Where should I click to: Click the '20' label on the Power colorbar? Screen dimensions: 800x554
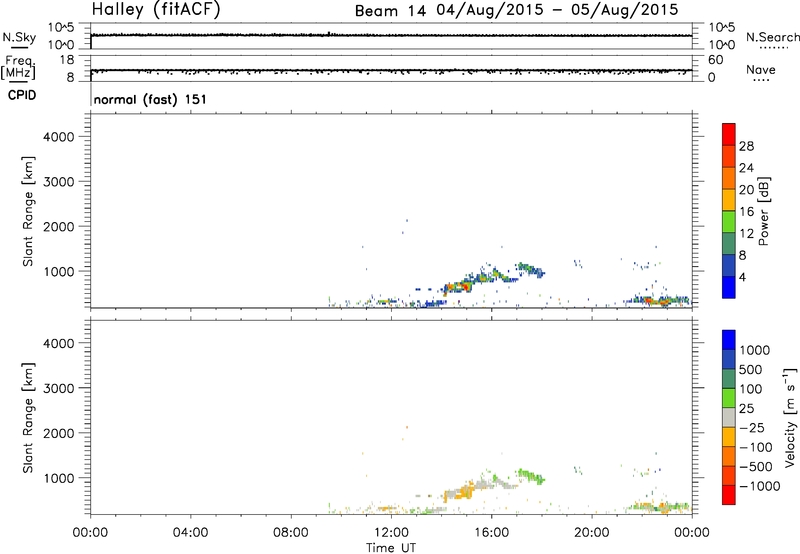coord(746,190)
